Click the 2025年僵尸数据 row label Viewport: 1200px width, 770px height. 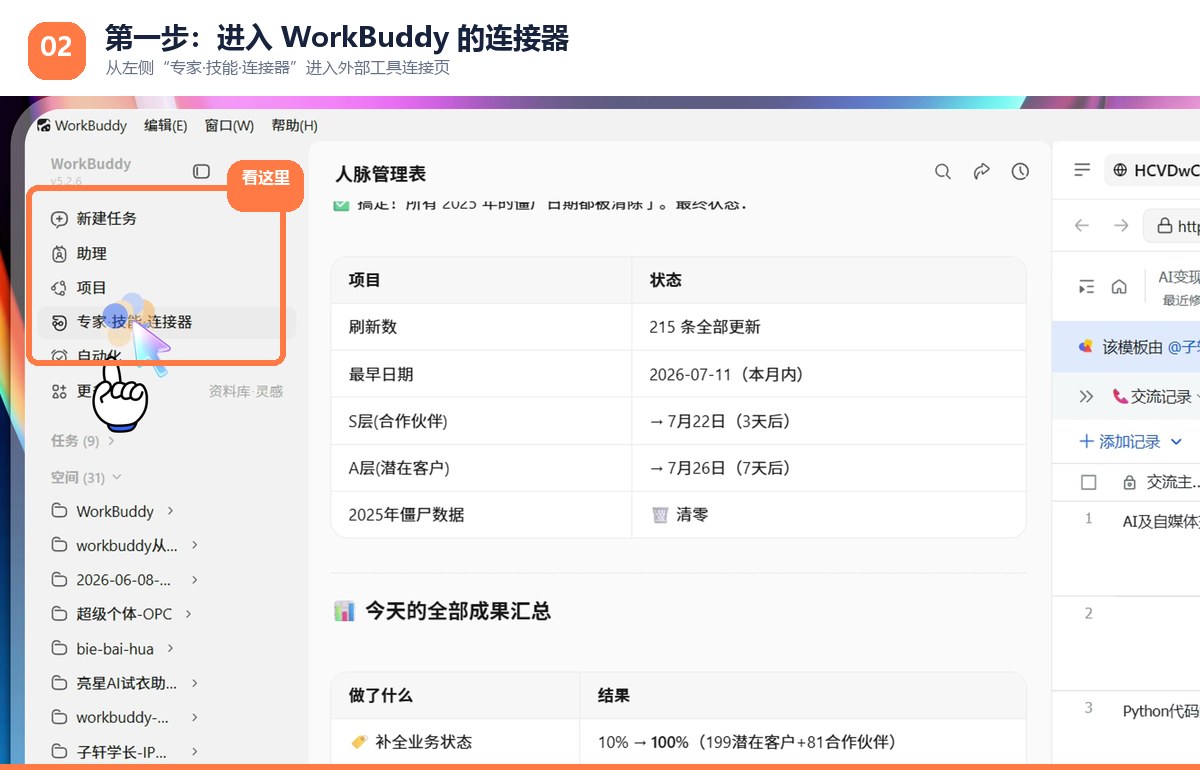point(406,515)
